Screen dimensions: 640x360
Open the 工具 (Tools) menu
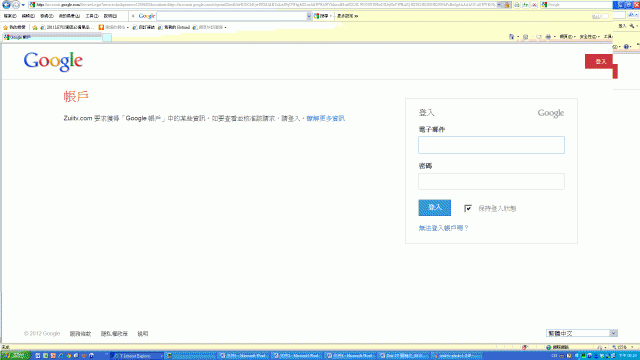point(92,16)
